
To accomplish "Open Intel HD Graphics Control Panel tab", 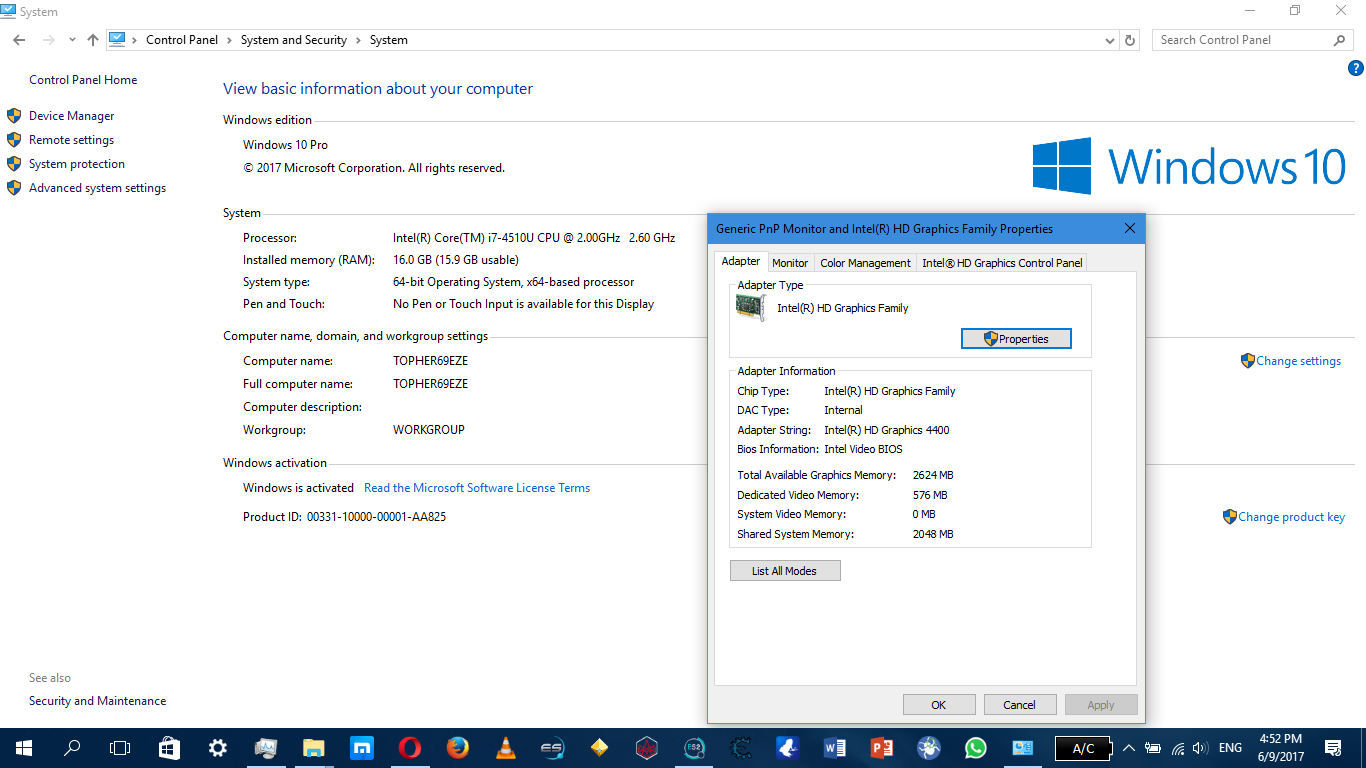I will point(1002,263).
